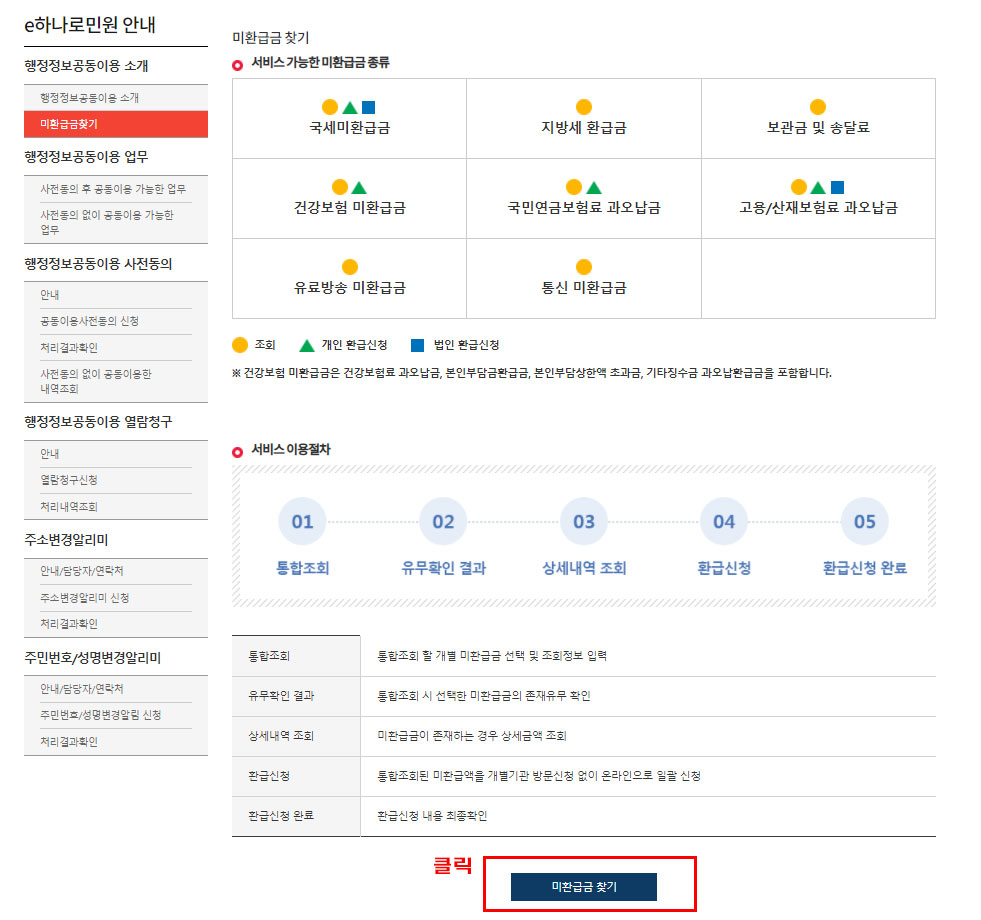981x920 pixels.
Task: Open 사전동의 없이 공동이용 가능한 업무 link
Action: pyautogui.click(x=106, y=222)
